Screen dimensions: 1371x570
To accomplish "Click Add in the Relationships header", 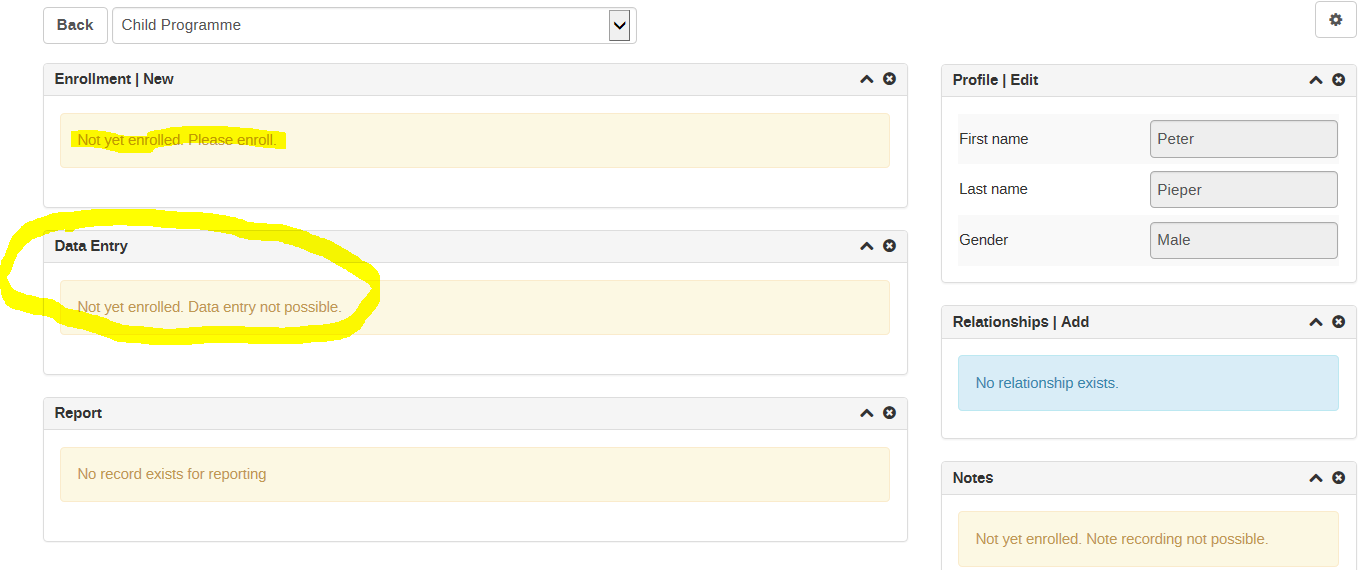I will tap(1075, 322).
